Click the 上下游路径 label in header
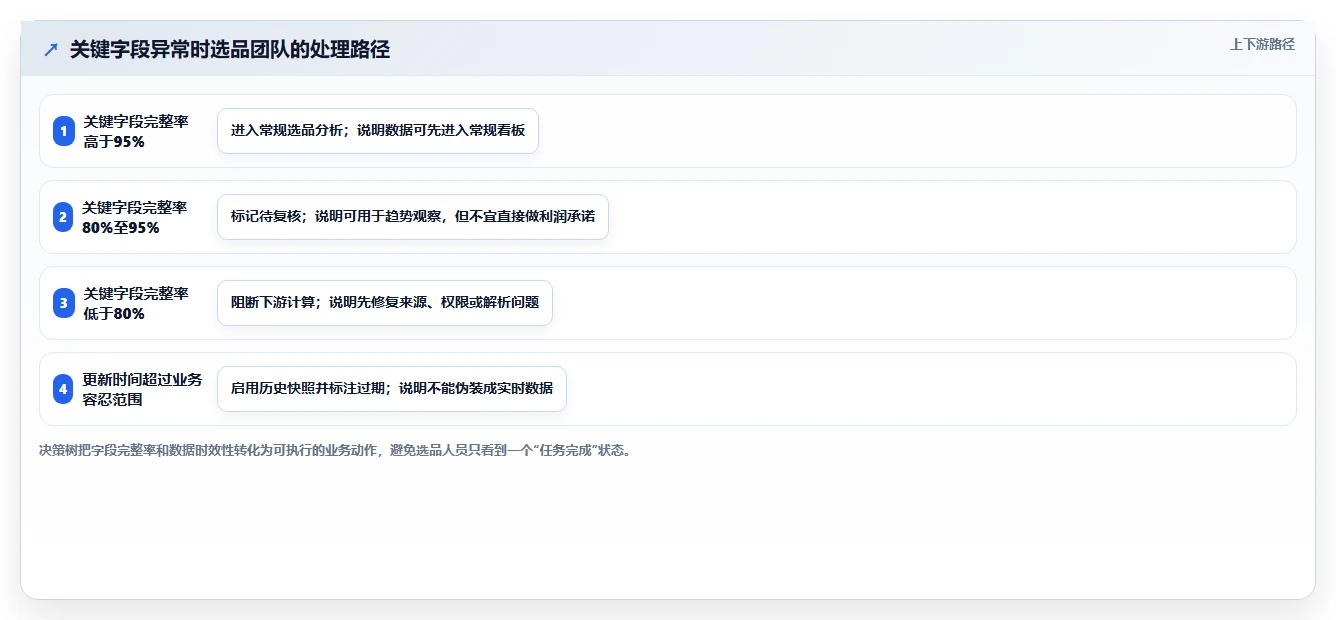Screen dimensions: 1336x620 tap(1262, 44)
